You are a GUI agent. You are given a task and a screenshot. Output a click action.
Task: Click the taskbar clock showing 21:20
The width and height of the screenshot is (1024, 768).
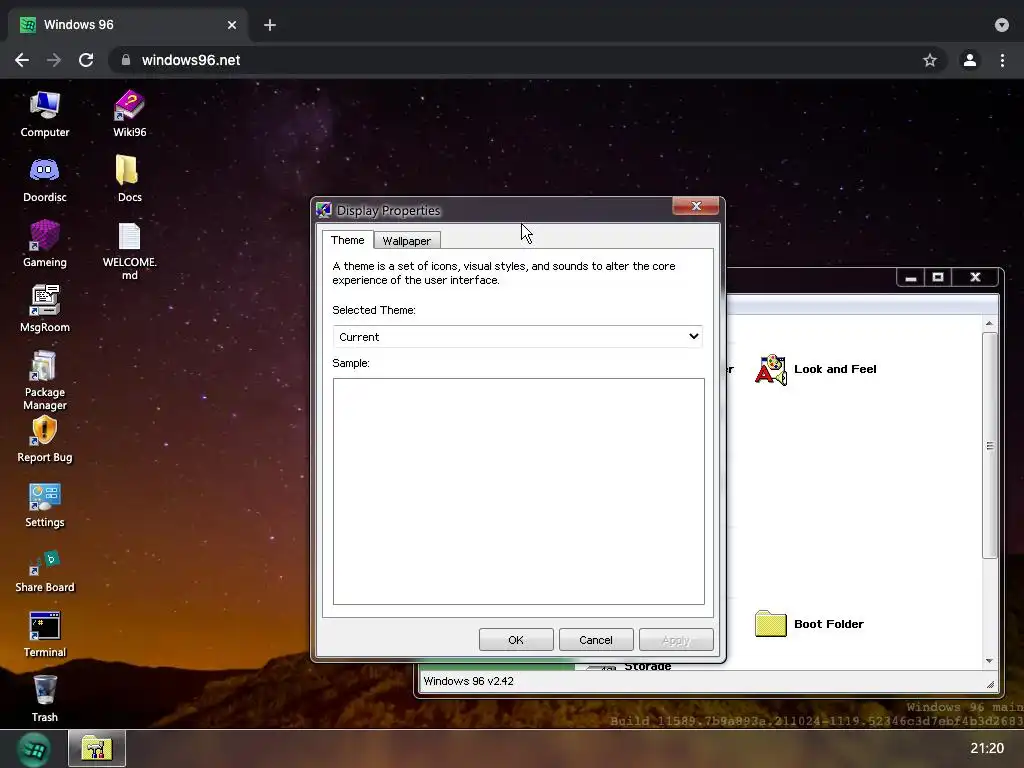[x=987, y=748]
